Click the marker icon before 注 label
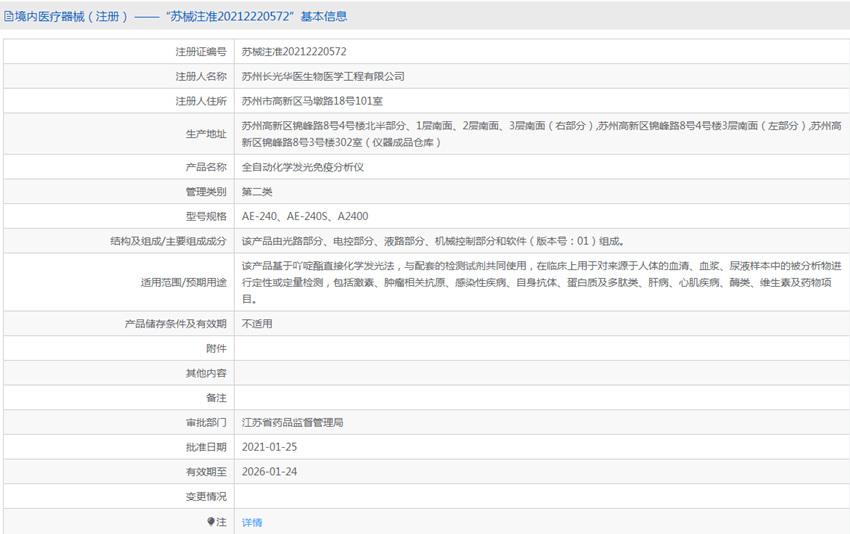The height and width of the screenshot is (534, 850). (211, 522)
